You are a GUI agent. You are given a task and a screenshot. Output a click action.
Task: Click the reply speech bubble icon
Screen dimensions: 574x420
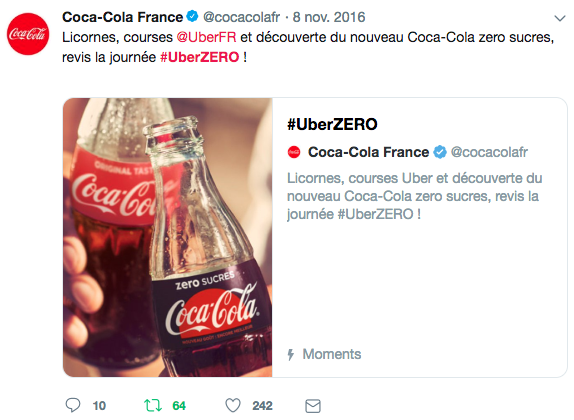coord(72,405)
